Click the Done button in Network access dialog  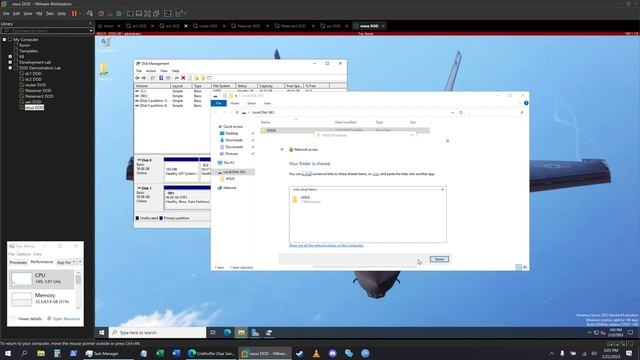tap(439, 260)
